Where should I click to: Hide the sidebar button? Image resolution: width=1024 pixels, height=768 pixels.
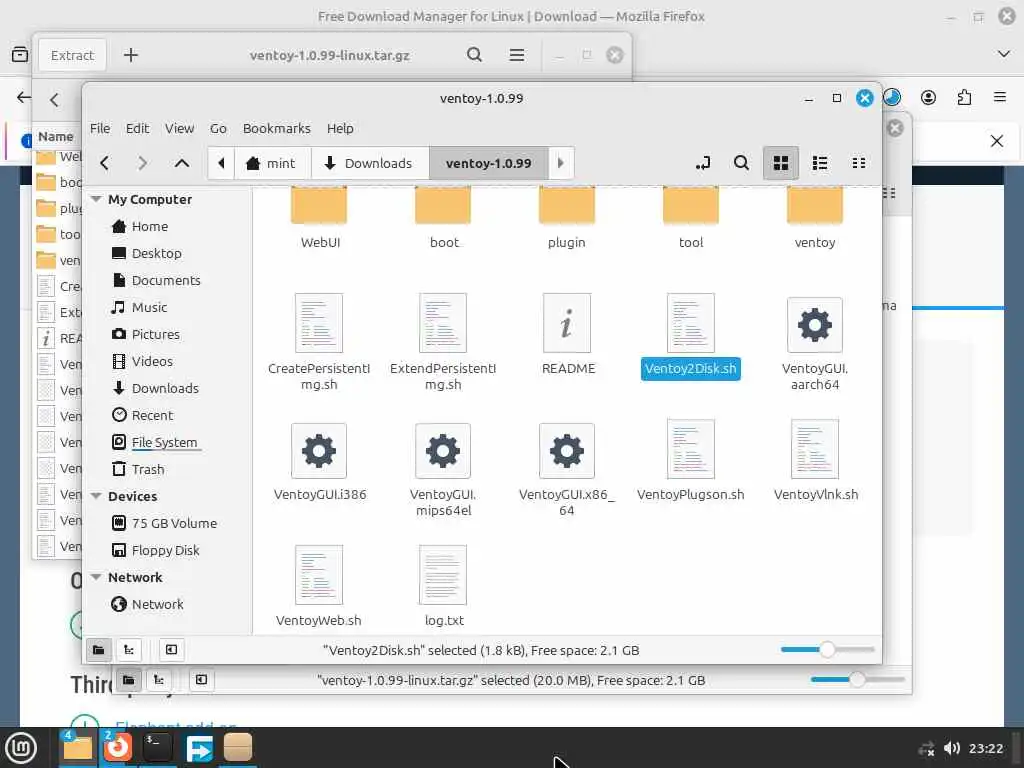171,650
